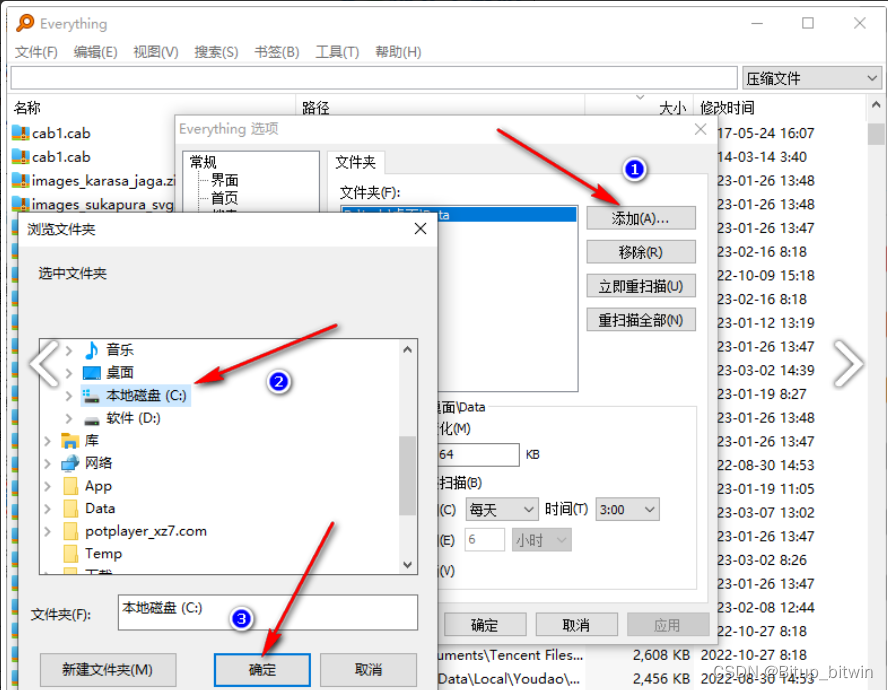
Task: Click the 立即重扫描(U) button
Action: tap(641, 286)
